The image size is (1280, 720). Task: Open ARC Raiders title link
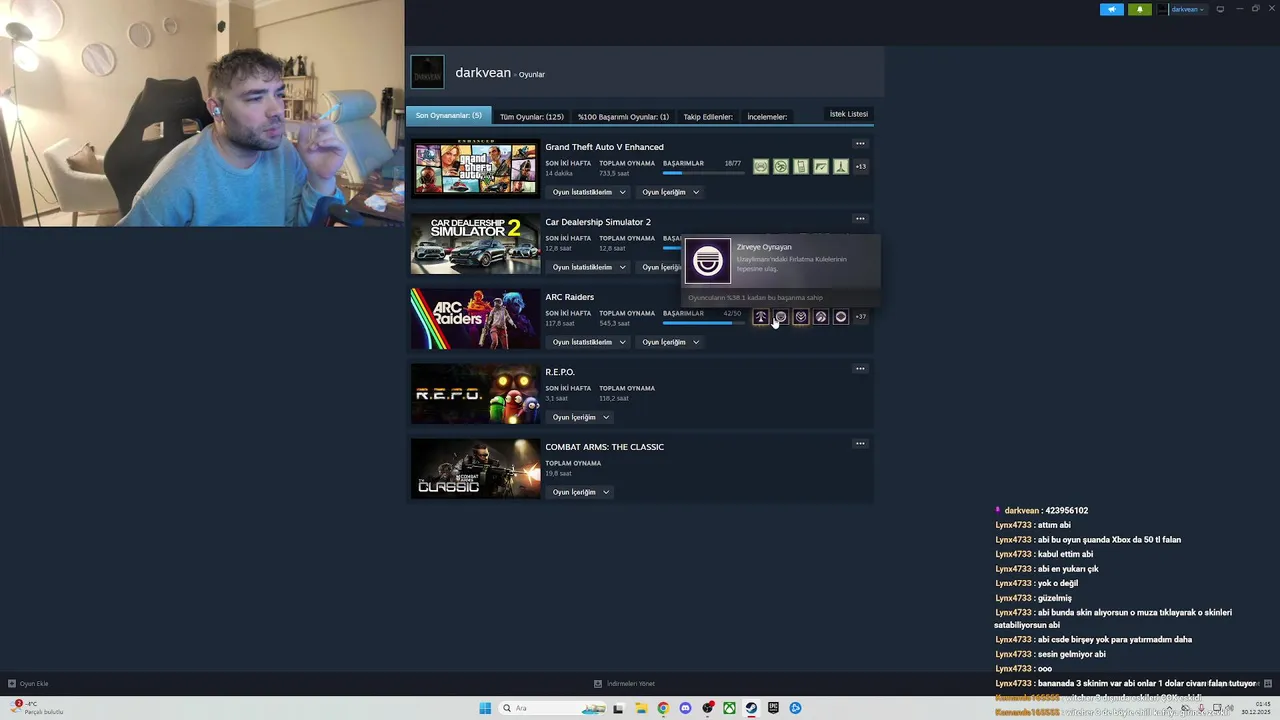(569, 297)
